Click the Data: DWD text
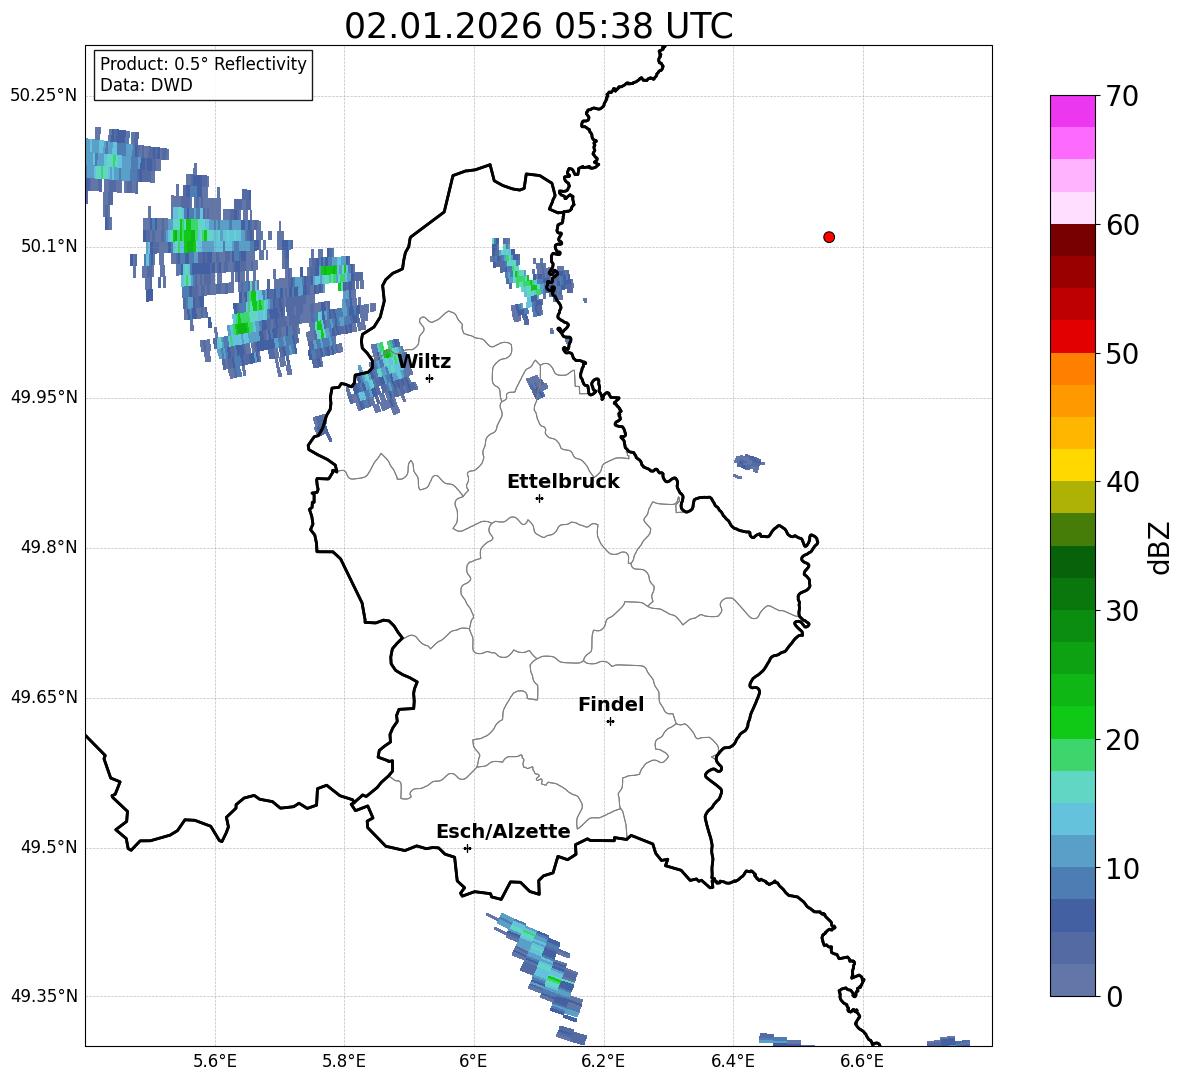This screenshot has width=1184, height=1081. point(146,85)
